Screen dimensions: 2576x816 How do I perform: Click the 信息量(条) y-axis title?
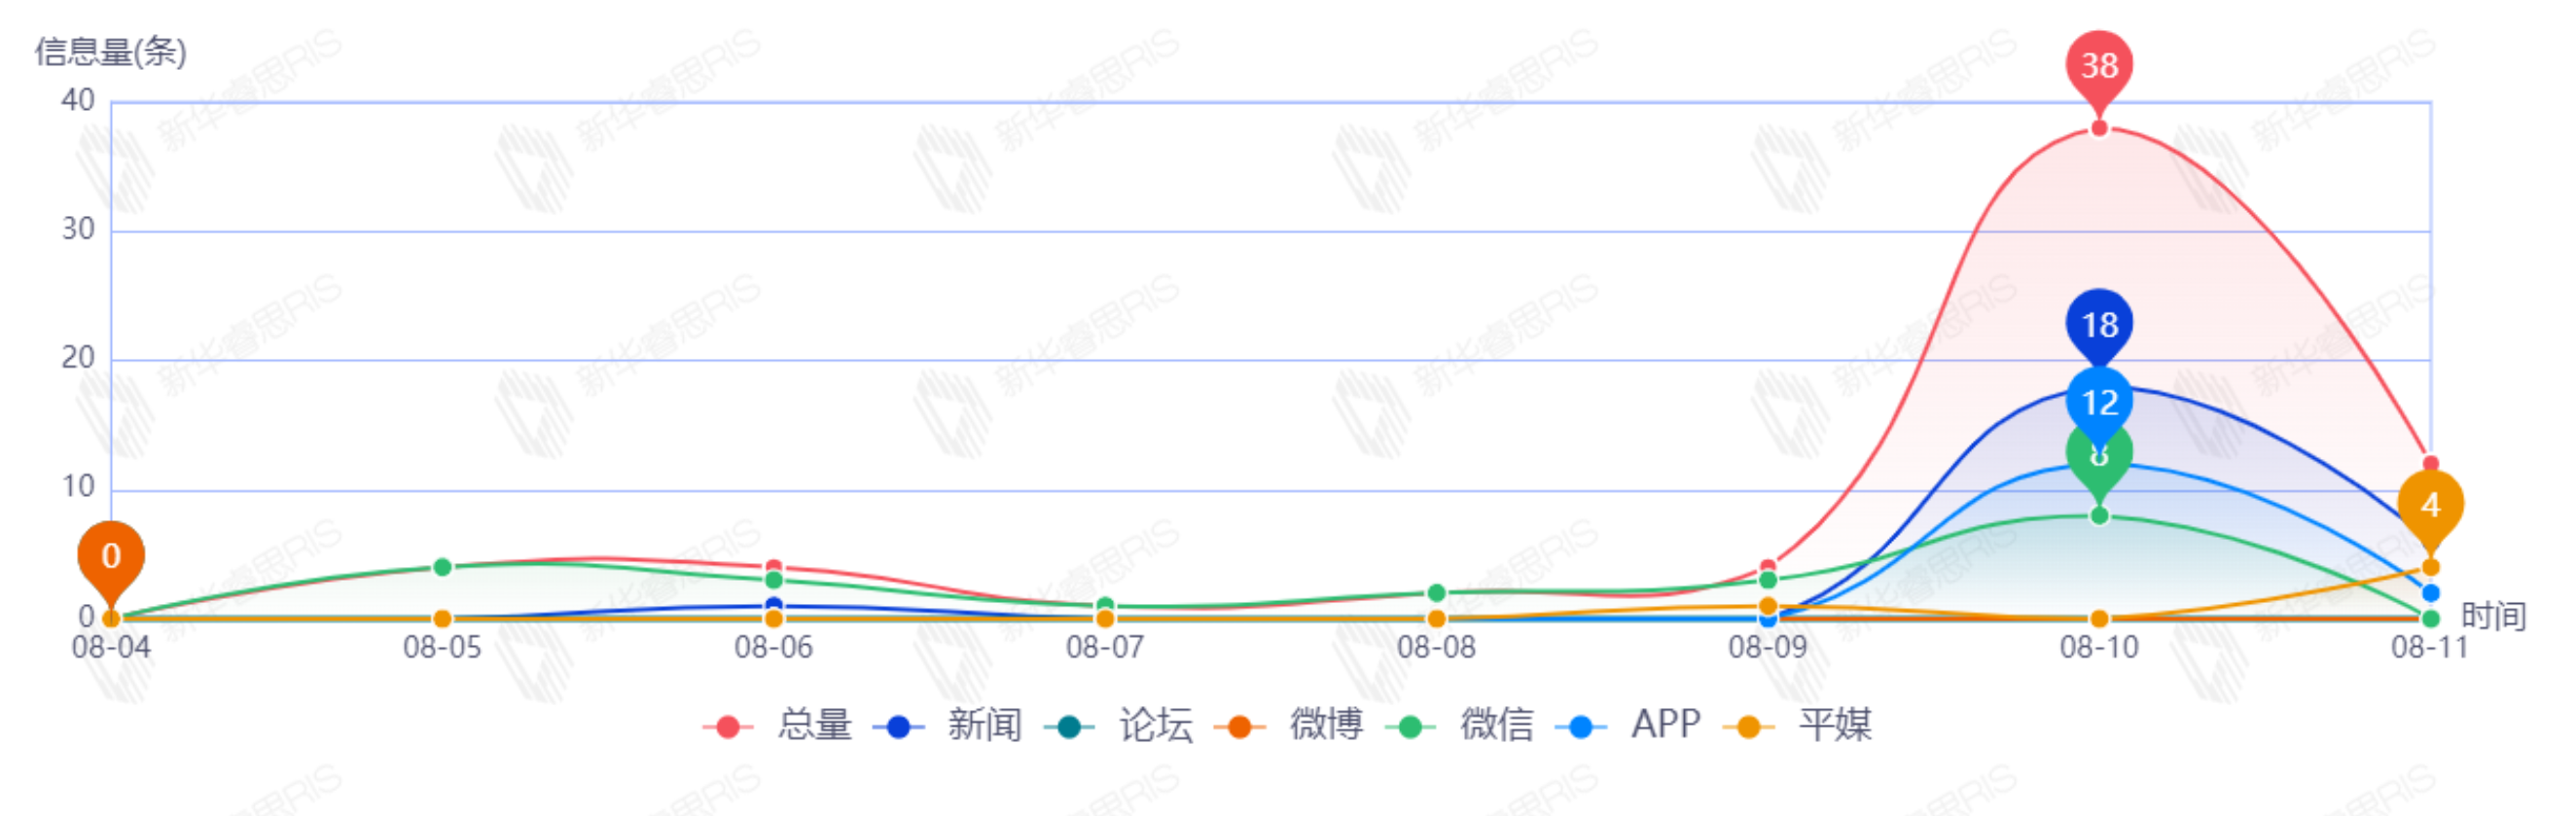(110, 52)
